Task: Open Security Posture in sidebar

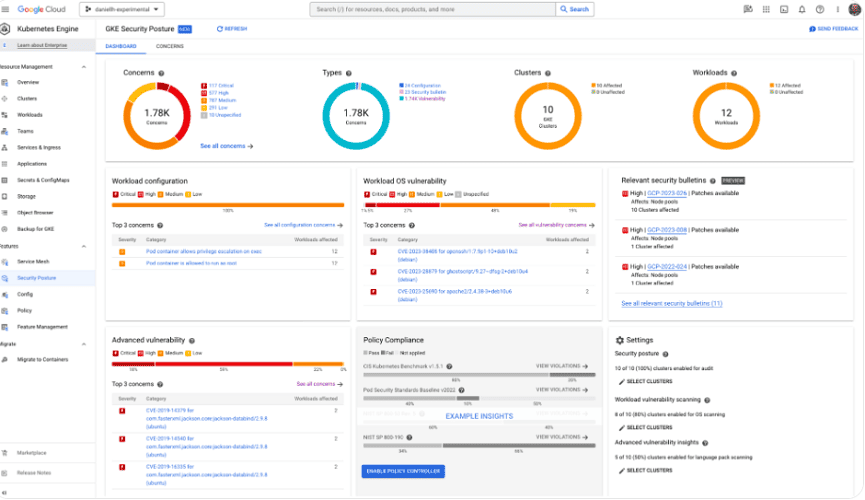Action: [x=47, y=278]
